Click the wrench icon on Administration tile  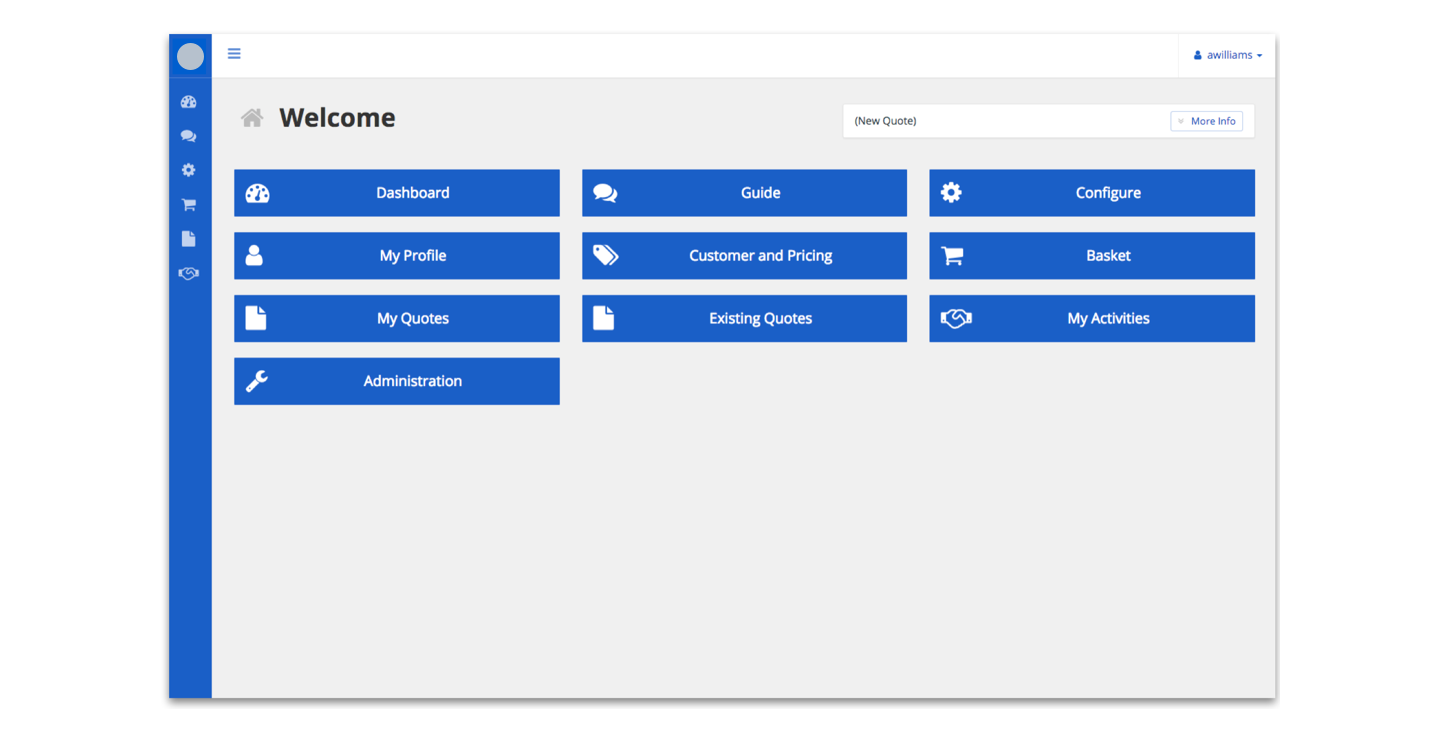pyautogui.click(x=257, y=381)
